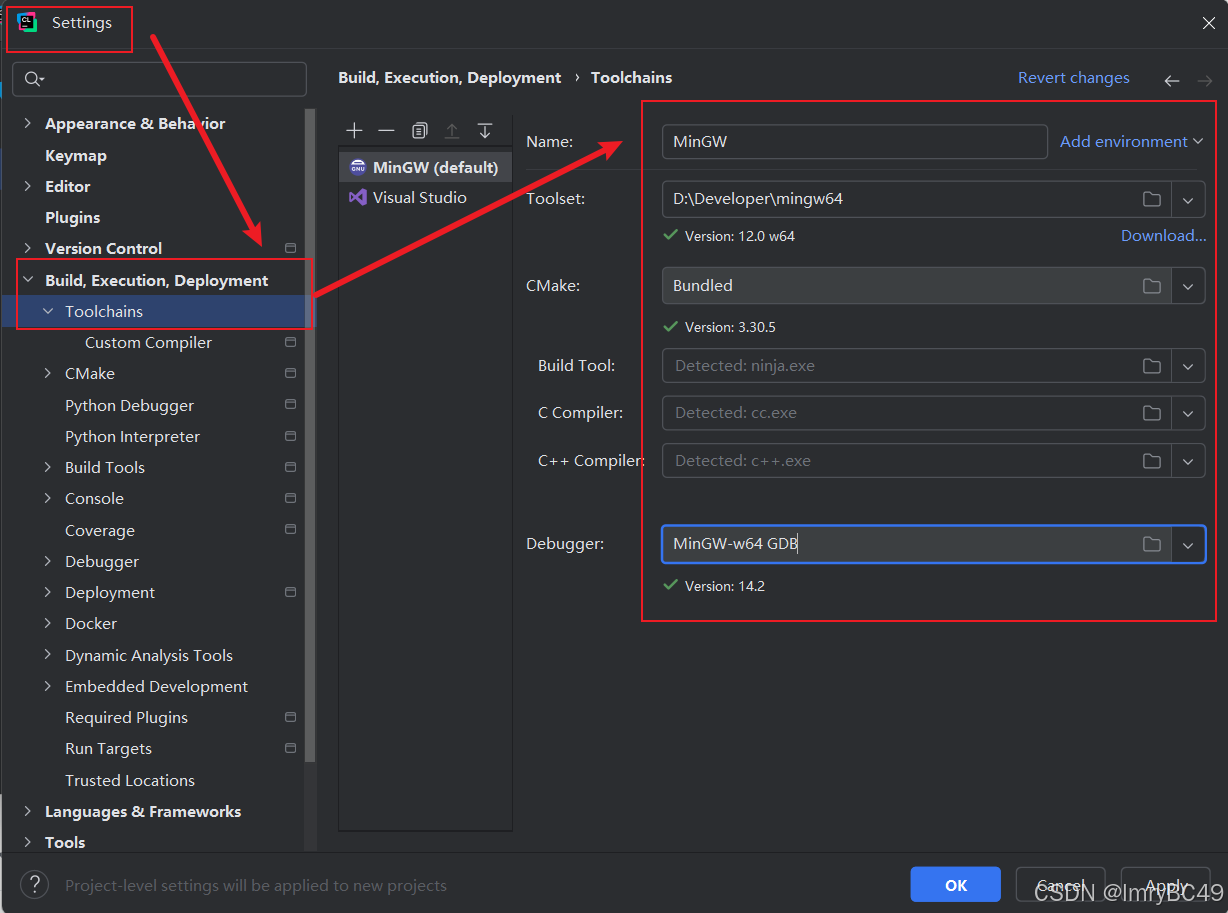Open Embedded Development settings
1228x913 pixels.
156,686
